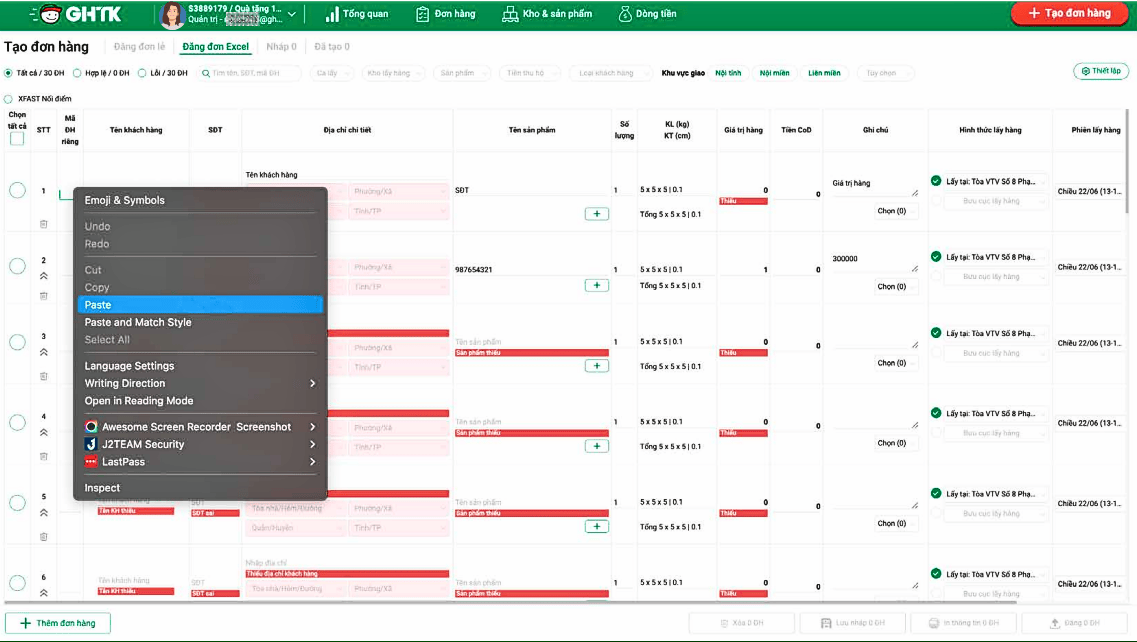Open Phiên lấy hàng dropdown in row 2
This screenshot has width=1137, height=642.
coord(1094,267)
